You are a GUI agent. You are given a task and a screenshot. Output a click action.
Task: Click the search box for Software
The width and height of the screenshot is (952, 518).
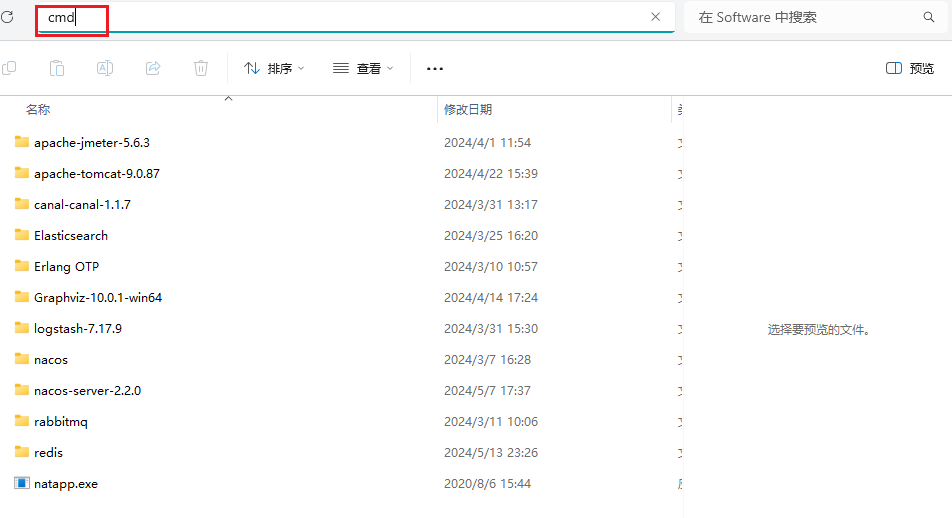point(817,18)
